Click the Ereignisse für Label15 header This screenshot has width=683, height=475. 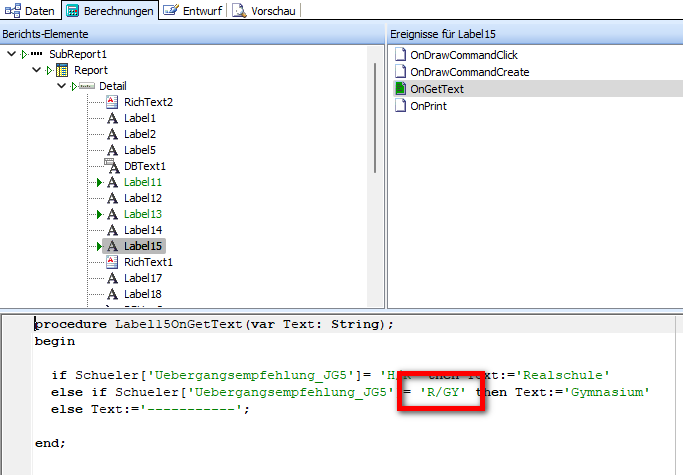coord(535,34)
